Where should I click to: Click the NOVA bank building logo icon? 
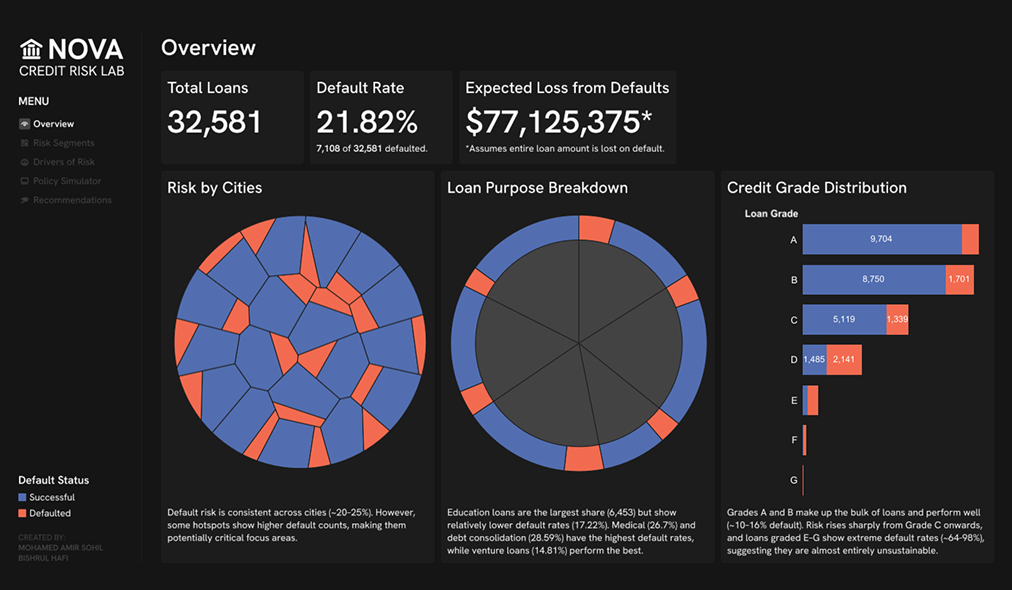tap(31, 50)
